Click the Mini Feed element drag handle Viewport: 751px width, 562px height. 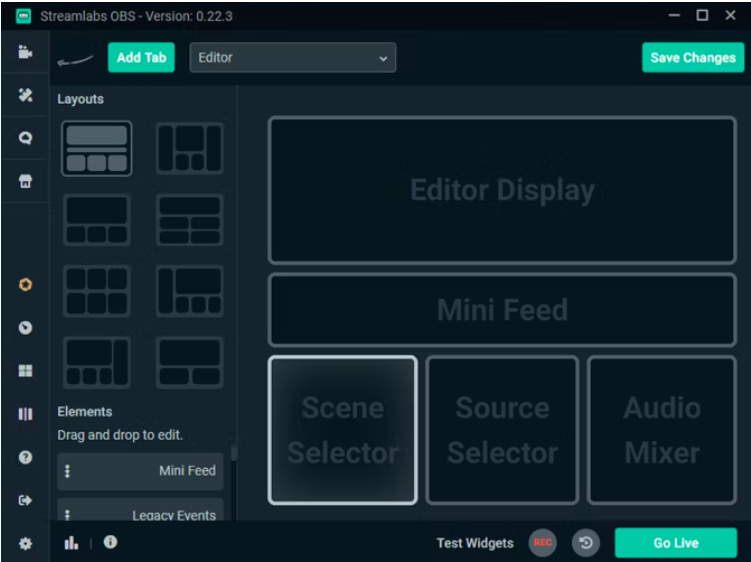point(68,471)
